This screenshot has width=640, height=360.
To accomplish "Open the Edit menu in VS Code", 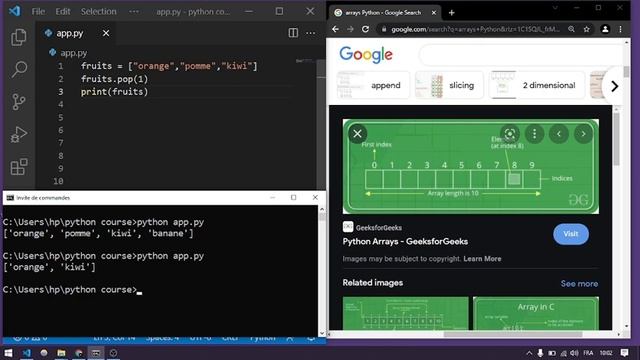I will 63,11.
